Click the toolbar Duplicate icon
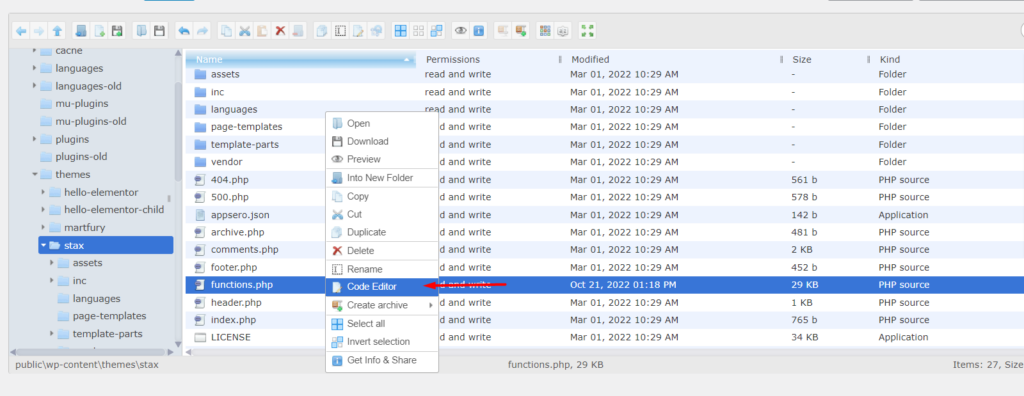This screenshot has height=396, width=1024. point(321,30)
